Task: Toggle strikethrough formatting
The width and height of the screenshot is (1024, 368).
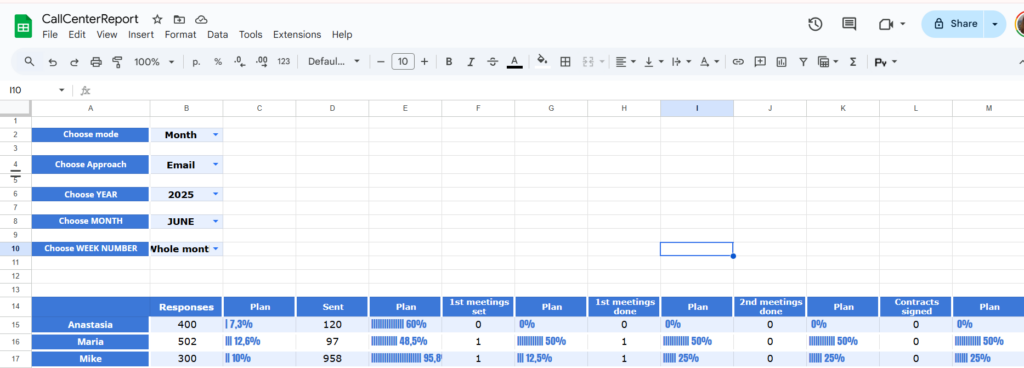Action: pos(492,62)
